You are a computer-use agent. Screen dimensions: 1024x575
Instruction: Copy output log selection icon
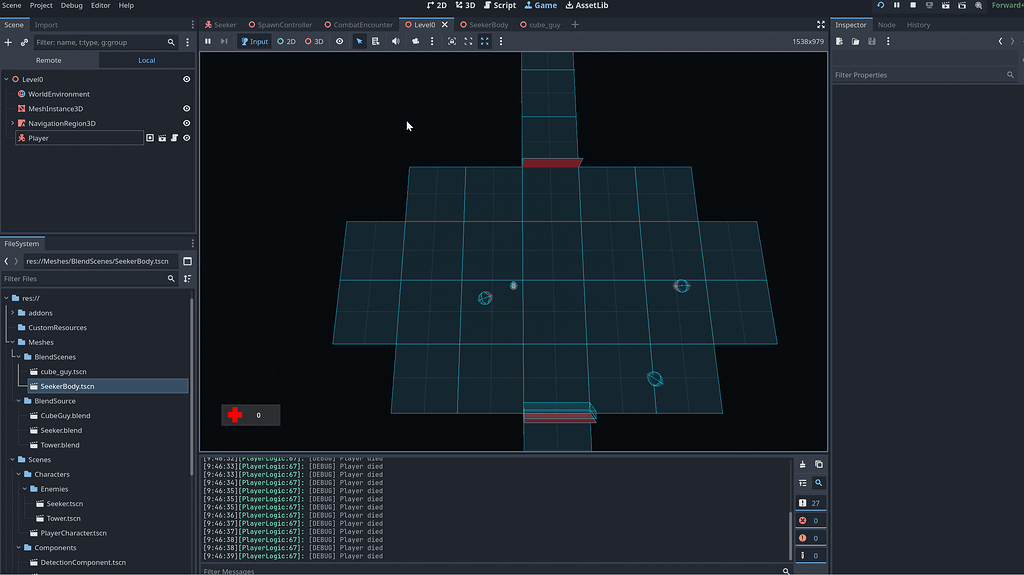point(819,465)
